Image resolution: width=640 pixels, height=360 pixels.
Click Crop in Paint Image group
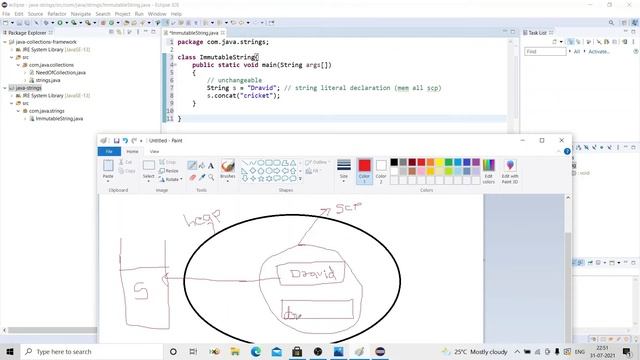coord(168,162)
